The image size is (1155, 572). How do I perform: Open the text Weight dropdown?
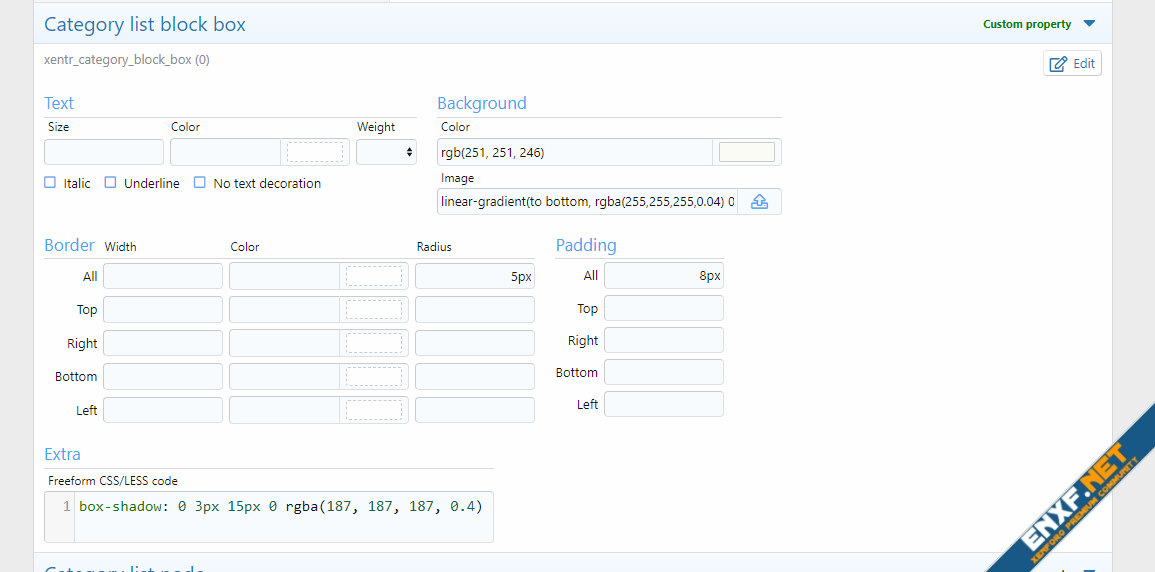pos(386,152)
